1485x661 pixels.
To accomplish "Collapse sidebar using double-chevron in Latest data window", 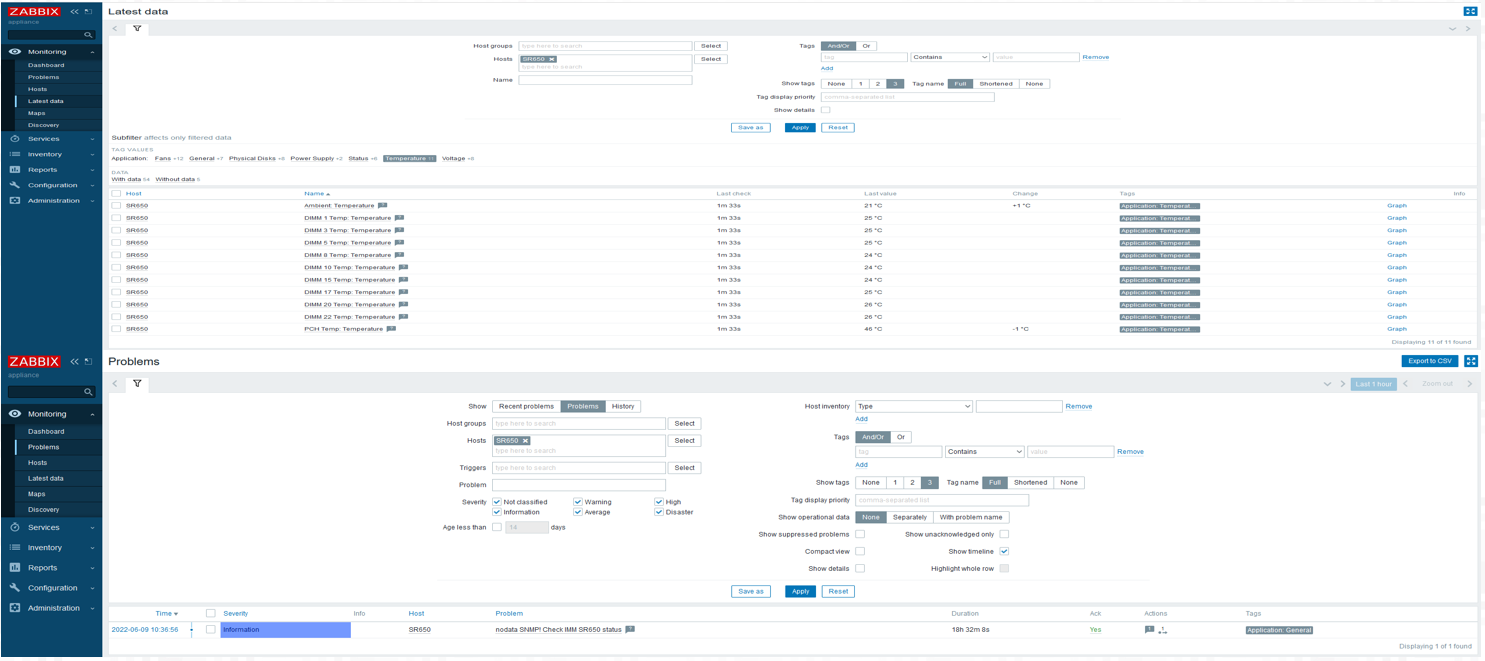I will coord(74,12).
